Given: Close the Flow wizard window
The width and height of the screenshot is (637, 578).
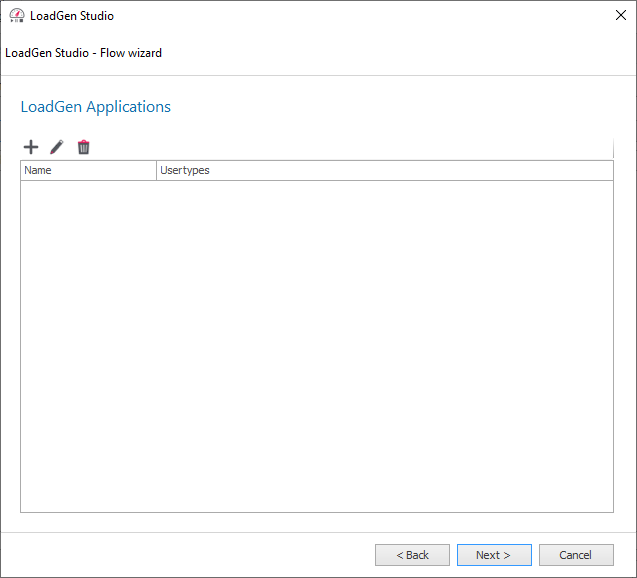Looking at the screenshot, I should pos(620,15).
